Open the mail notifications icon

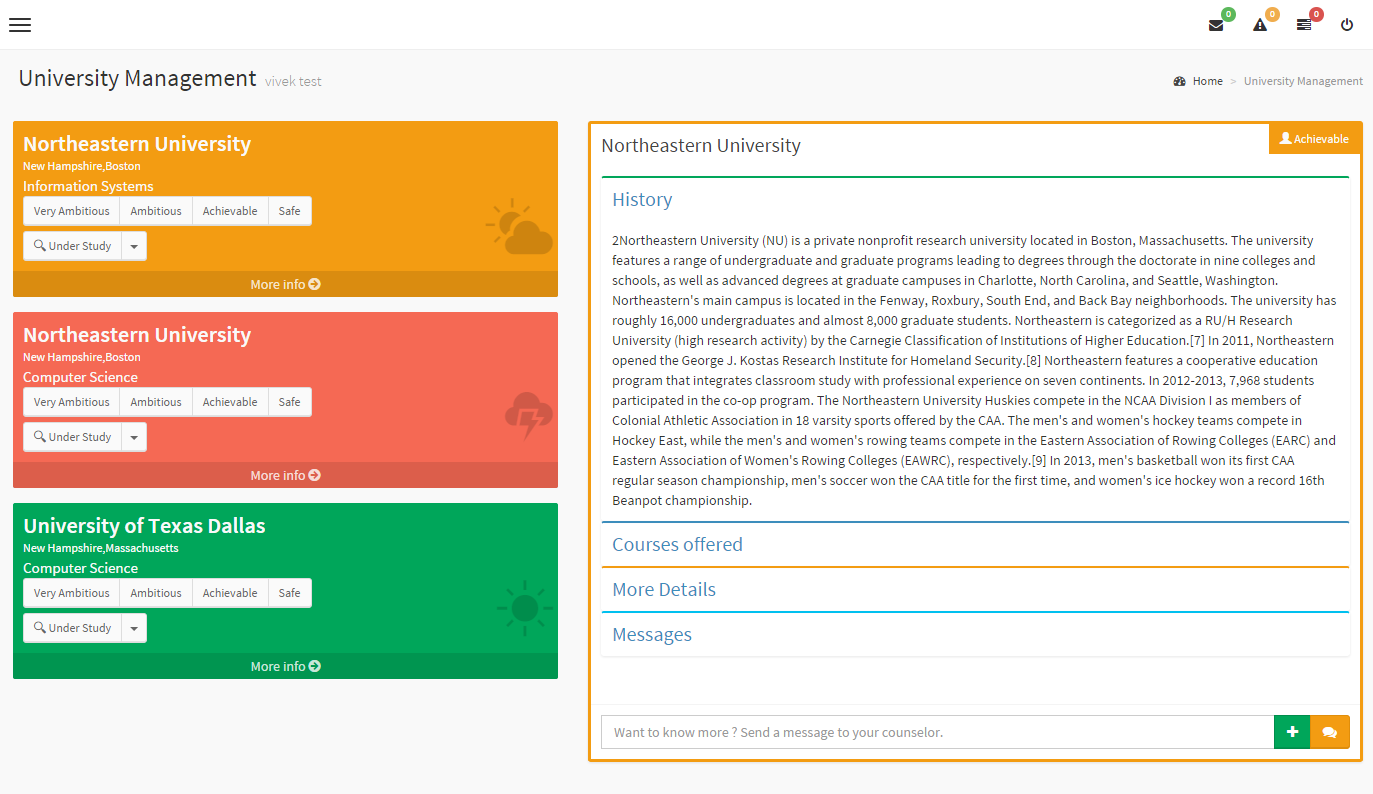click(1216, 25)
